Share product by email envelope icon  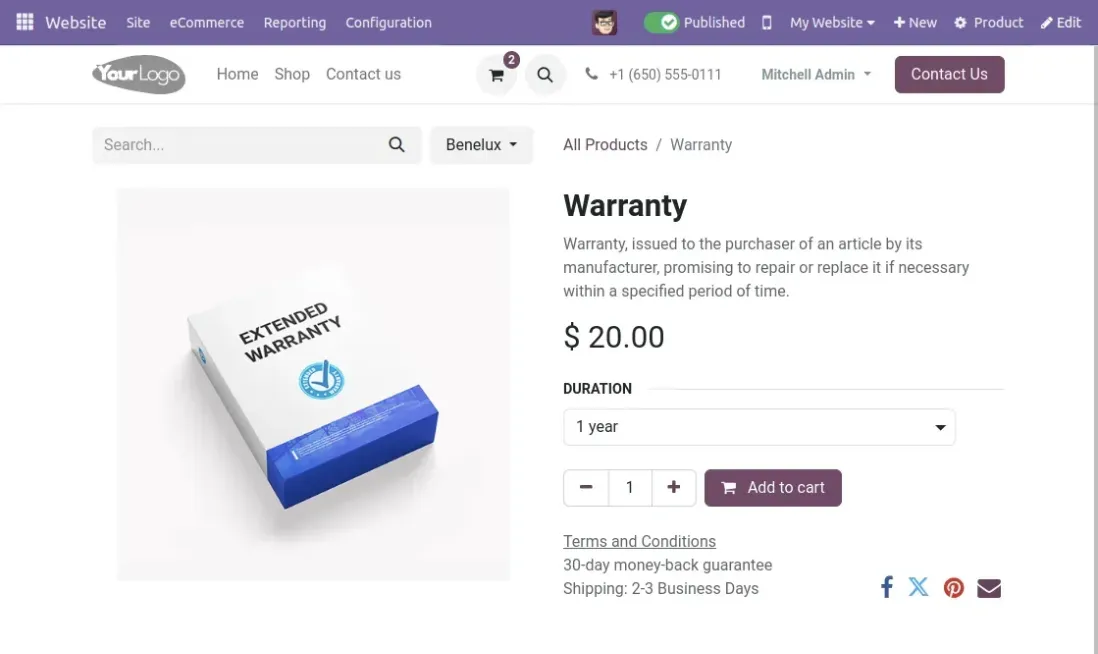click(x=989, y=588)
